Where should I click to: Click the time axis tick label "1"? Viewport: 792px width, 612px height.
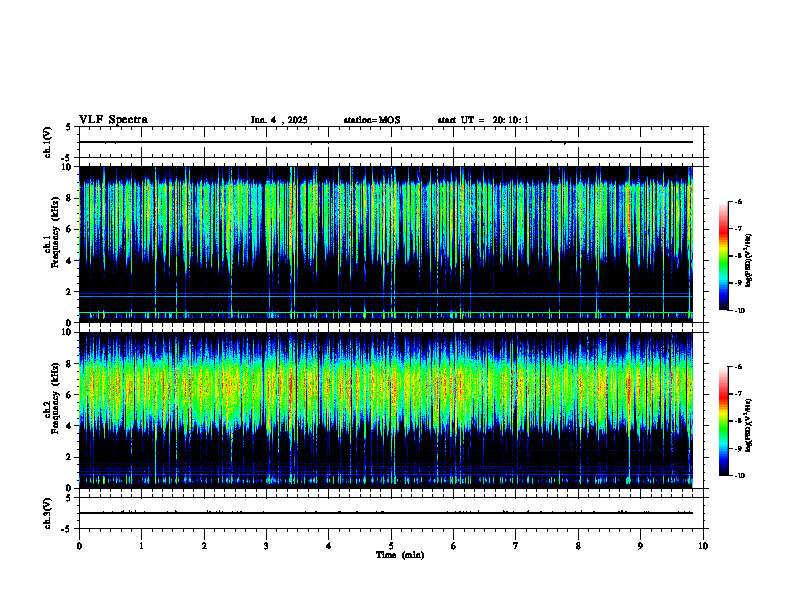point(141,546)
